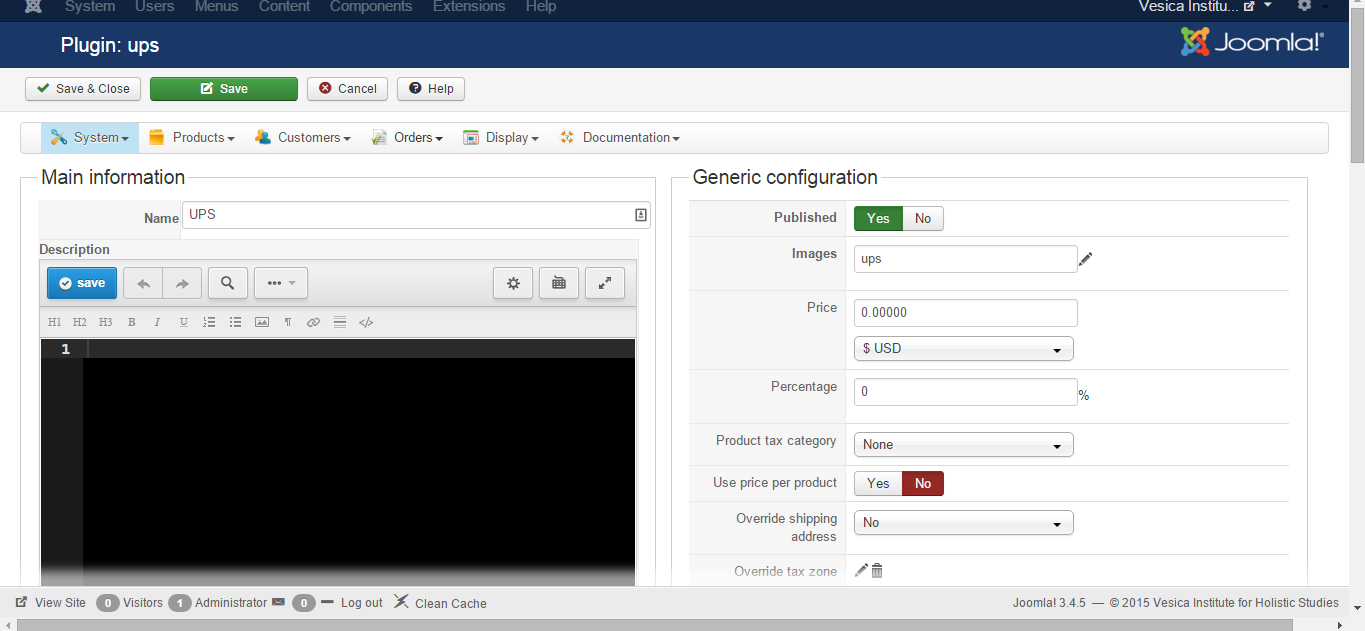
Task: Insert an H1 heading
Action: click(x=54, y=322)
